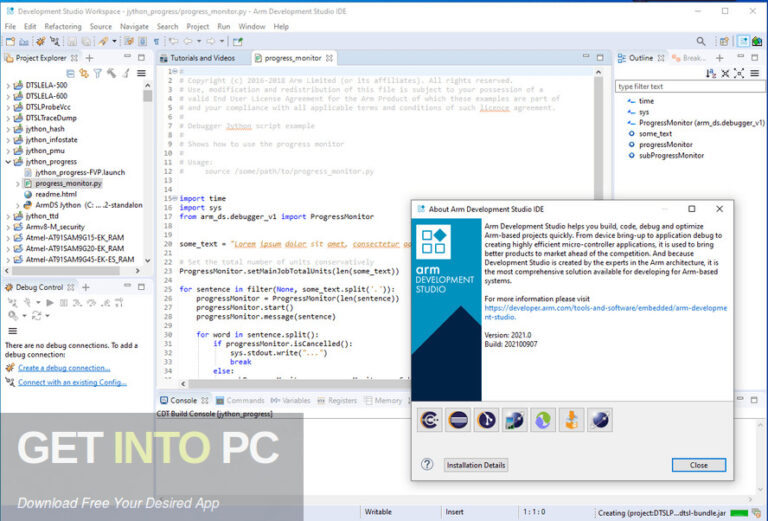768x521 pixels.
Task: Switch to the highlighted Development Studio perspective
Action: 743,41
